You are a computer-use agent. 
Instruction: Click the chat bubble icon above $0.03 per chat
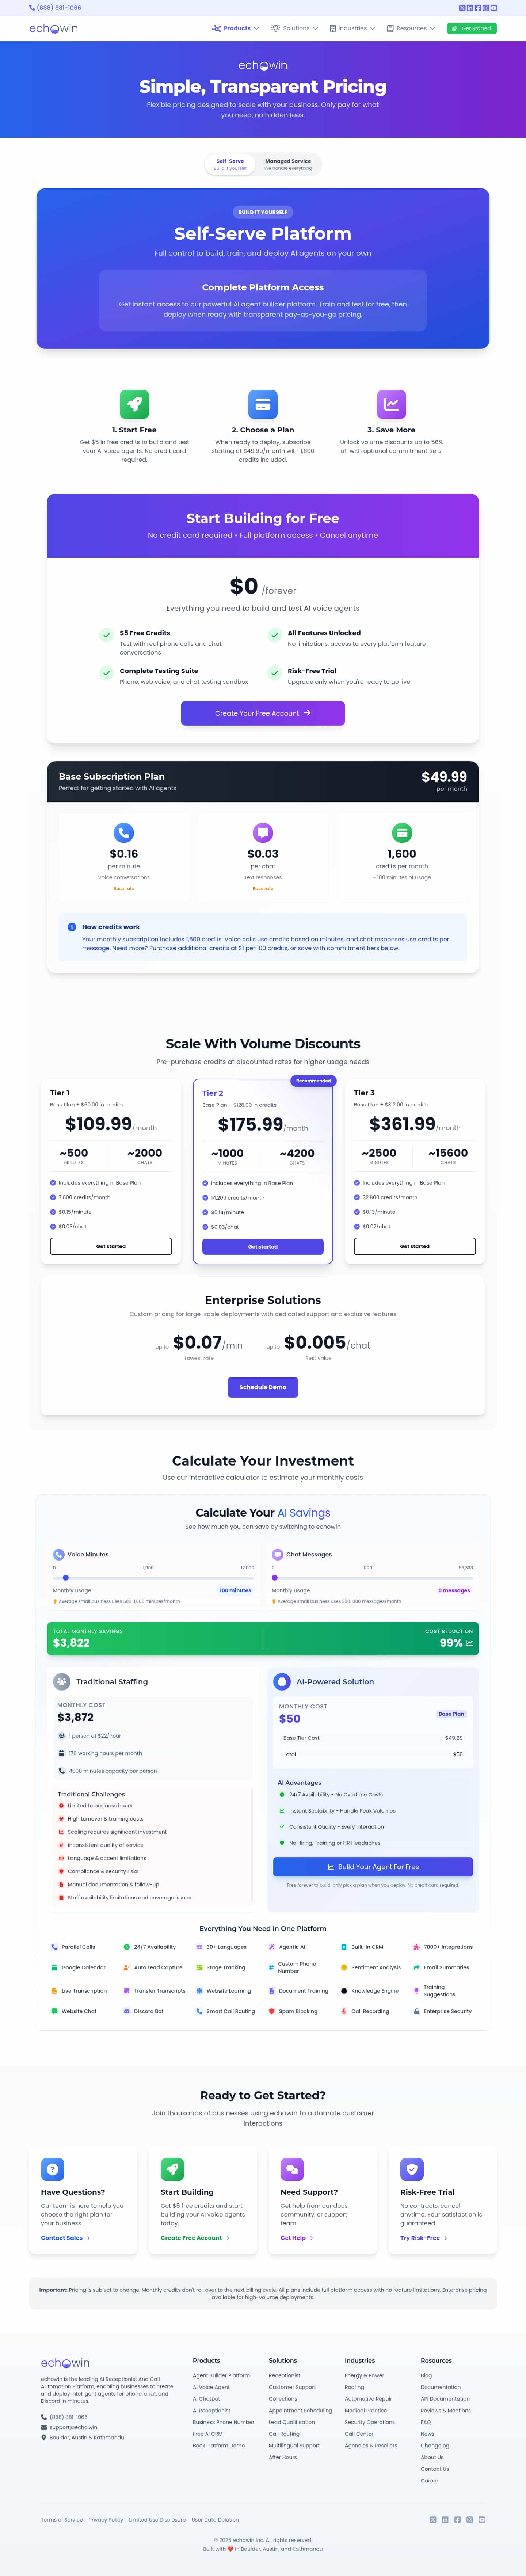[263, 832]
